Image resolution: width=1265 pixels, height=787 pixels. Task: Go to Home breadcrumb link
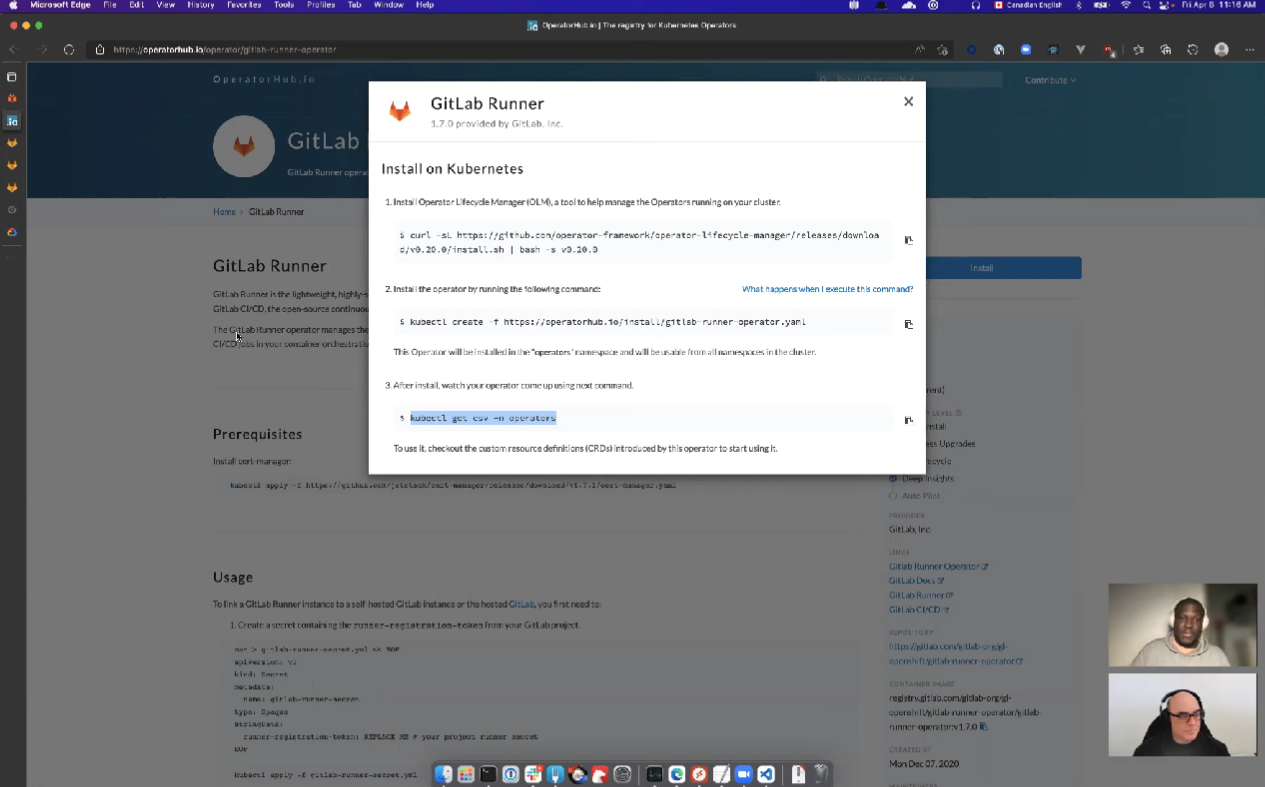click(x=224, y=212)
